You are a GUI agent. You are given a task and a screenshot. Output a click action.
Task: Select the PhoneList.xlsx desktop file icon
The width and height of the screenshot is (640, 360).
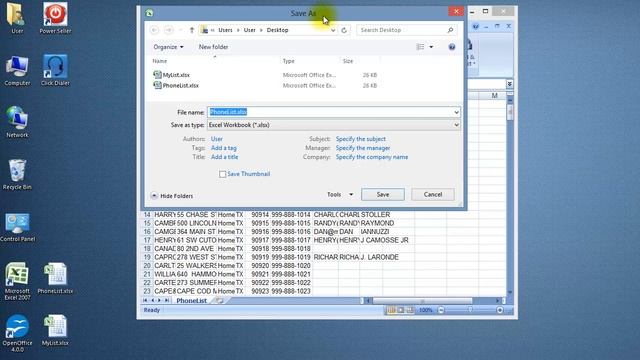pyautogui.click(x=55, y=278)
